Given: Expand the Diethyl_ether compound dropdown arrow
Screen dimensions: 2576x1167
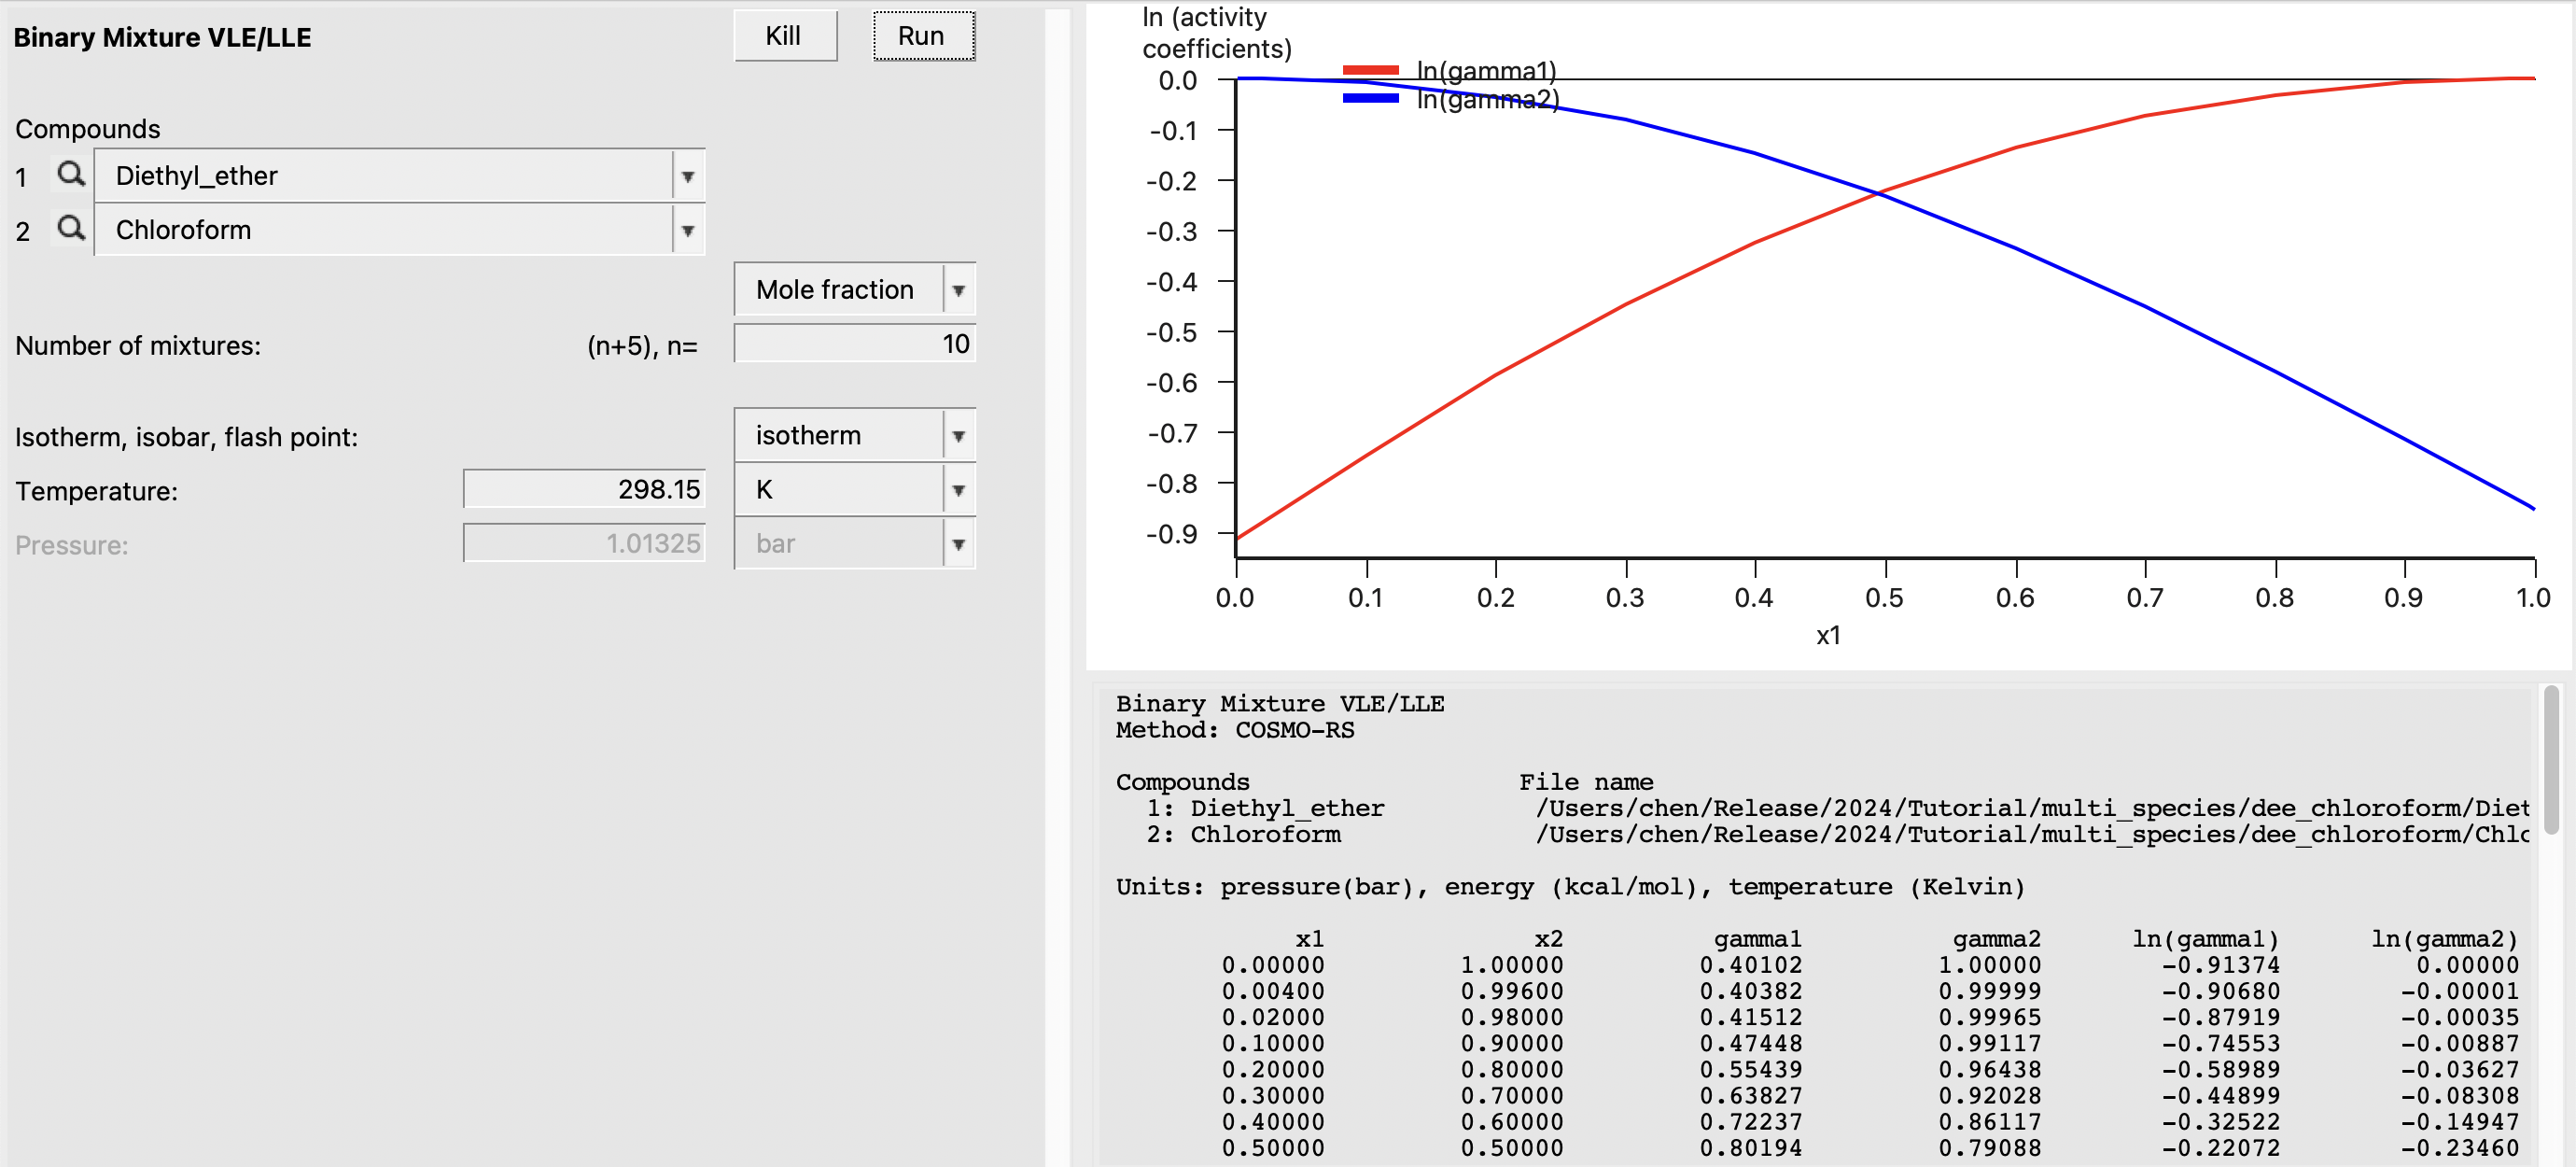Looking at the screenshot, I should click(688, 177).
